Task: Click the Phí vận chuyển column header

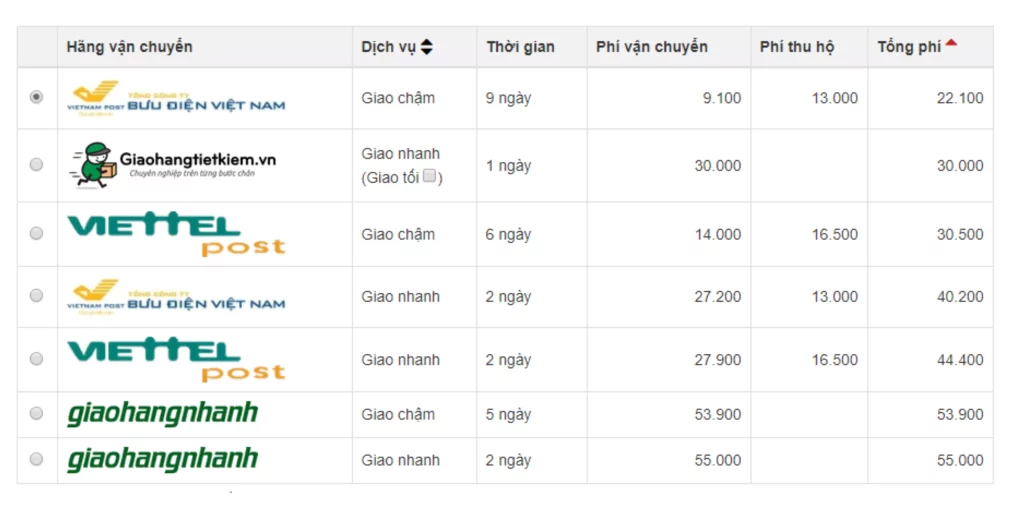Action: point(652,47)
